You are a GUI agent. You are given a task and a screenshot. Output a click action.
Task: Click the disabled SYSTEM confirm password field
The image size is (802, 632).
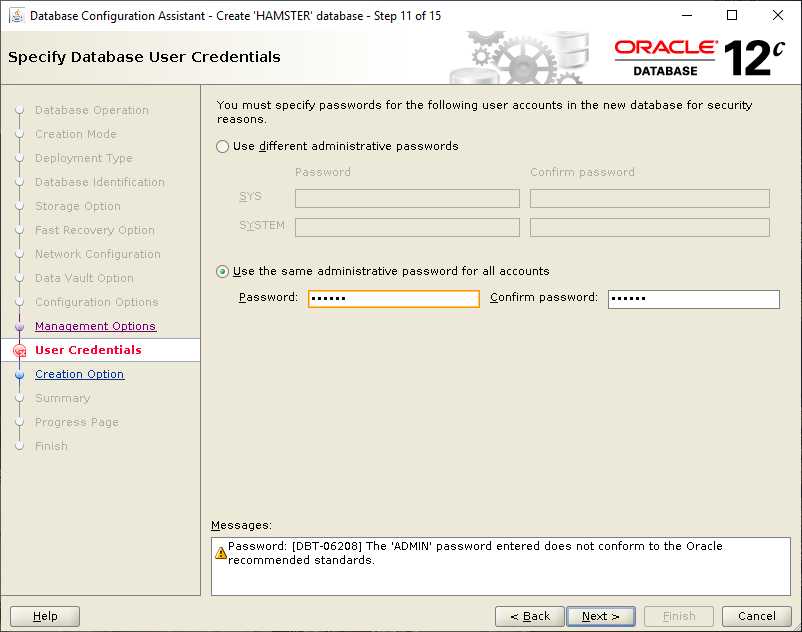650,228
